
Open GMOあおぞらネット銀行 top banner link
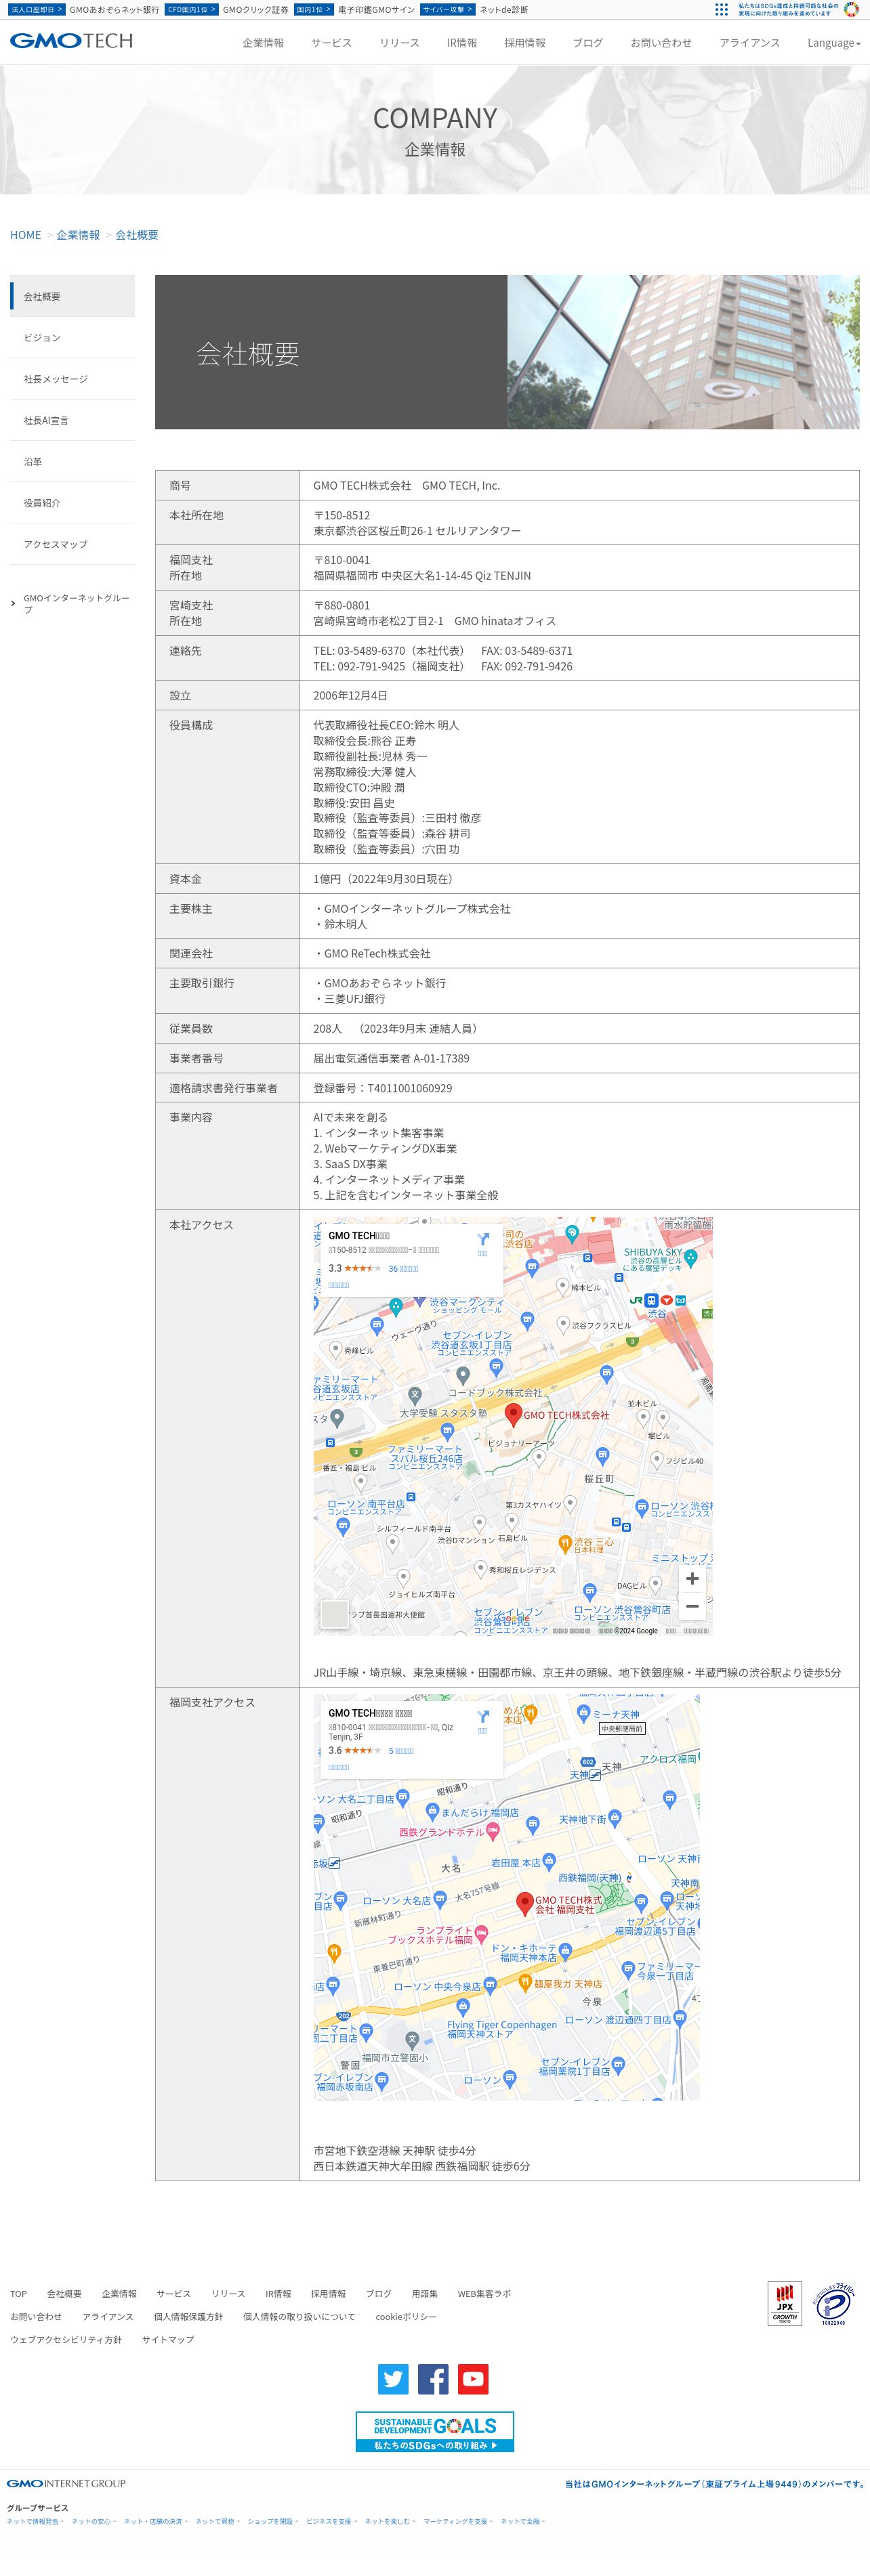coord(114,10)
